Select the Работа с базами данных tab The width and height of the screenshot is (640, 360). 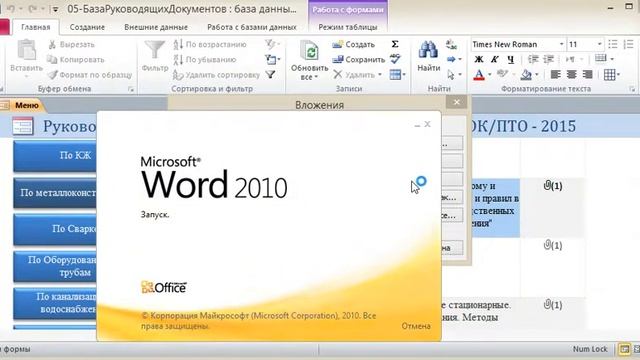[252, 27]
